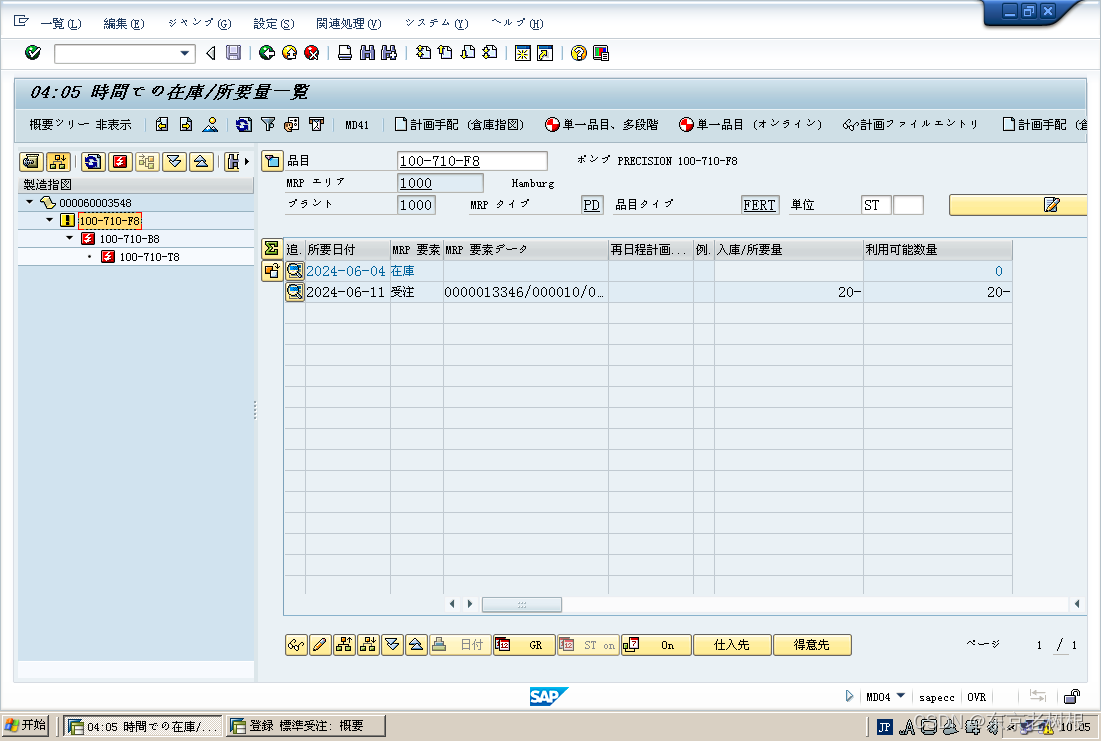Viewport: 1101px width, 741px height.
Task: Open the ジャンプ menu
Action: (x=199, y=23)
